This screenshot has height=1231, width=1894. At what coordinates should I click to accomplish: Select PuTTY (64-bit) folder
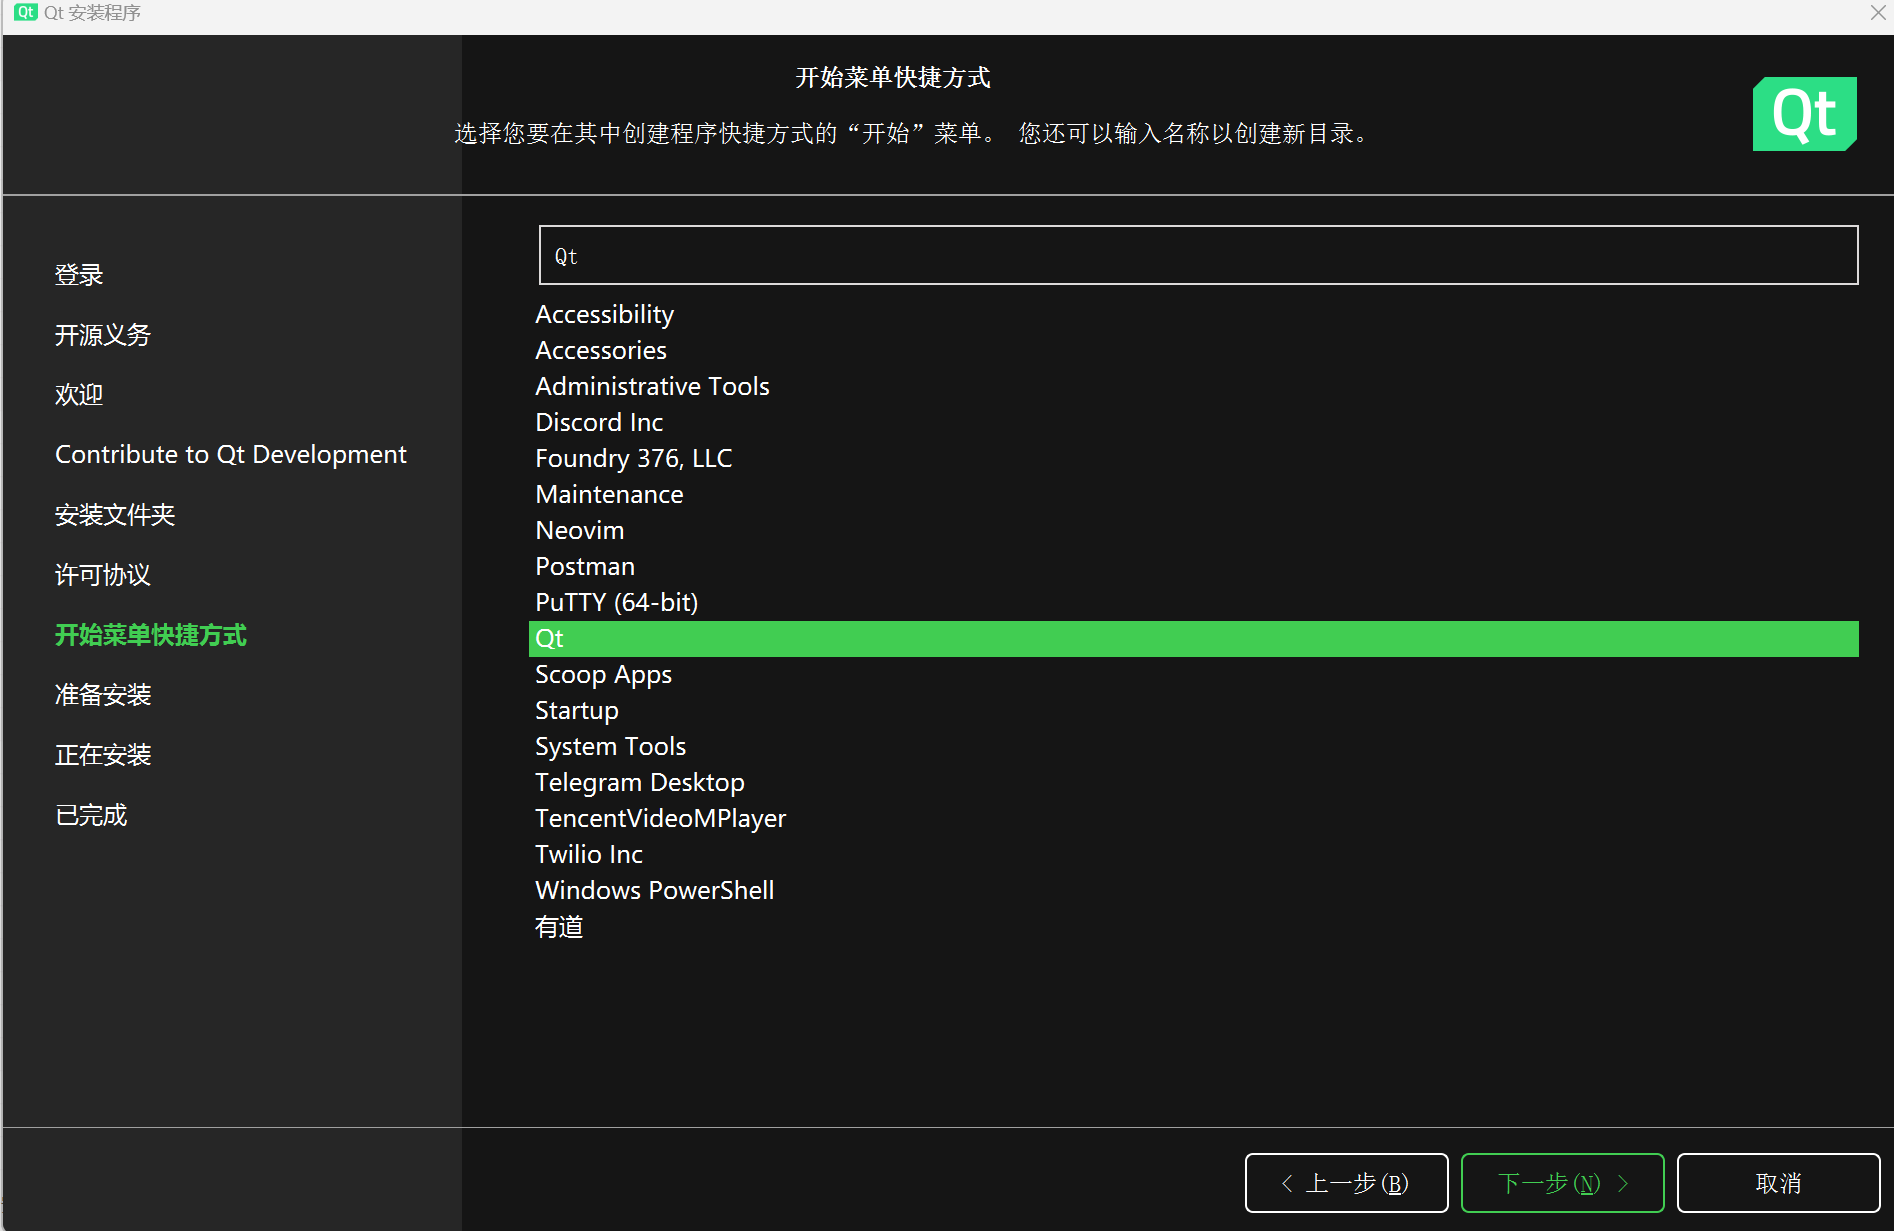coord(1193,603)
